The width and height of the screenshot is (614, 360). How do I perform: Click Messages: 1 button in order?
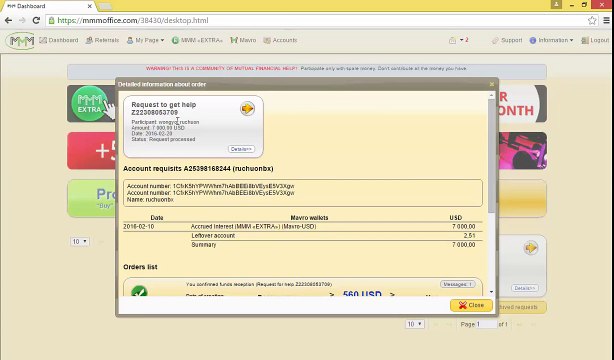tap(458, 284)
